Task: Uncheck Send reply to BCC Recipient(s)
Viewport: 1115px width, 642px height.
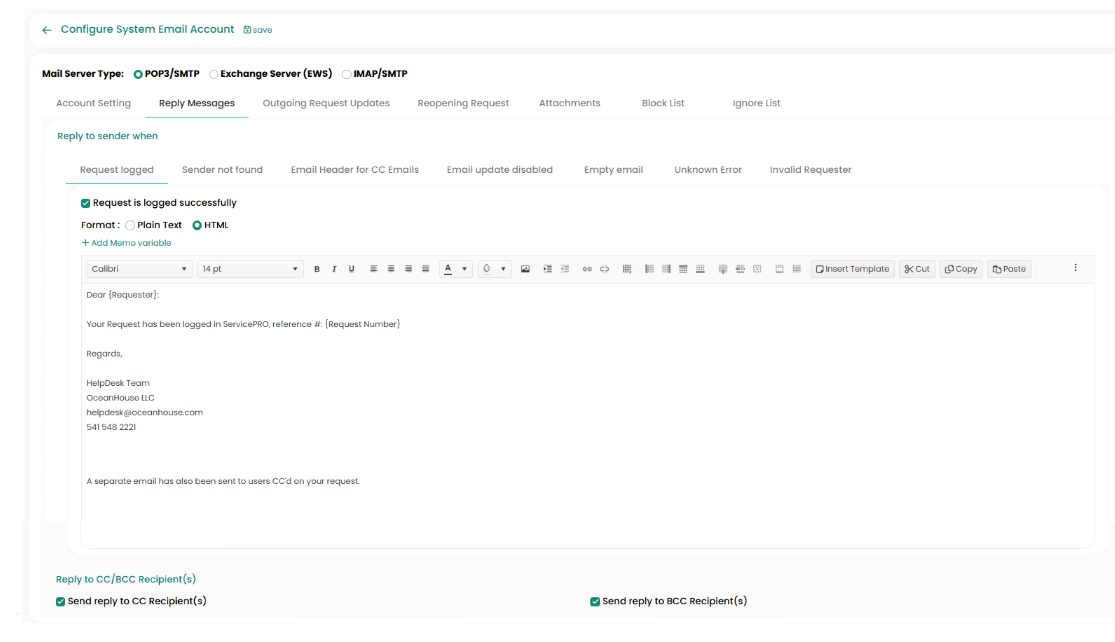Action: (x=595, y=602)
